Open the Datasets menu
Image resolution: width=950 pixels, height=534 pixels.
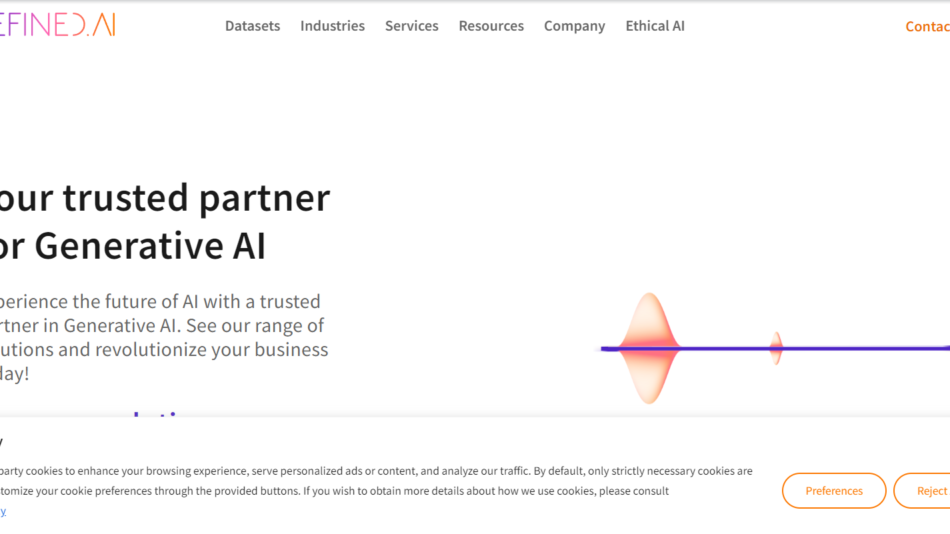coord(252,26)
